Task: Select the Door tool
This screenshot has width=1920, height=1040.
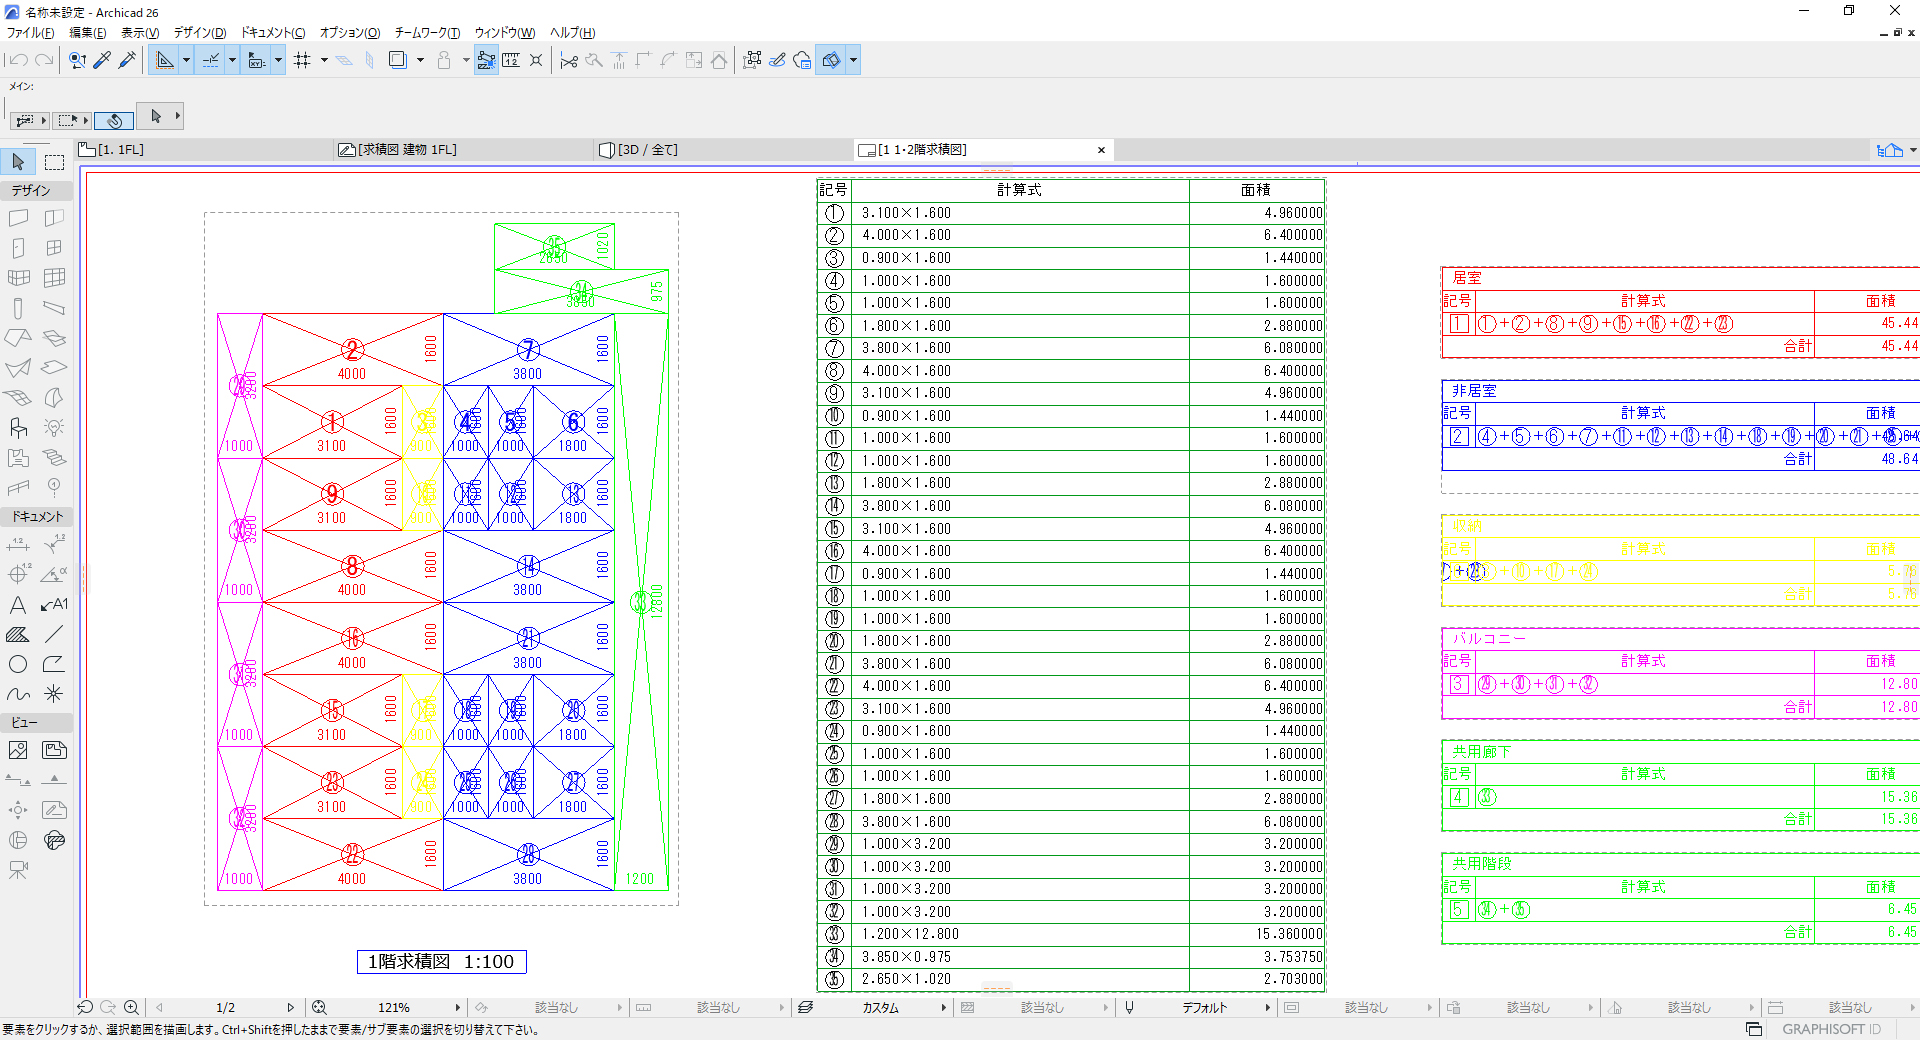Action: click(x=18, y=248)
